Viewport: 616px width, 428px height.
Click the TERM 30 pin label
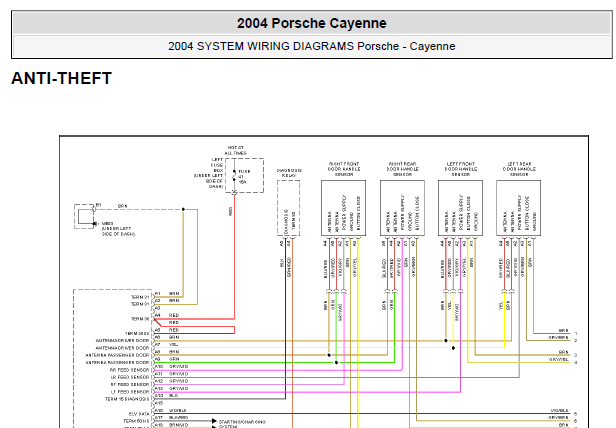[x=140, y=319]
